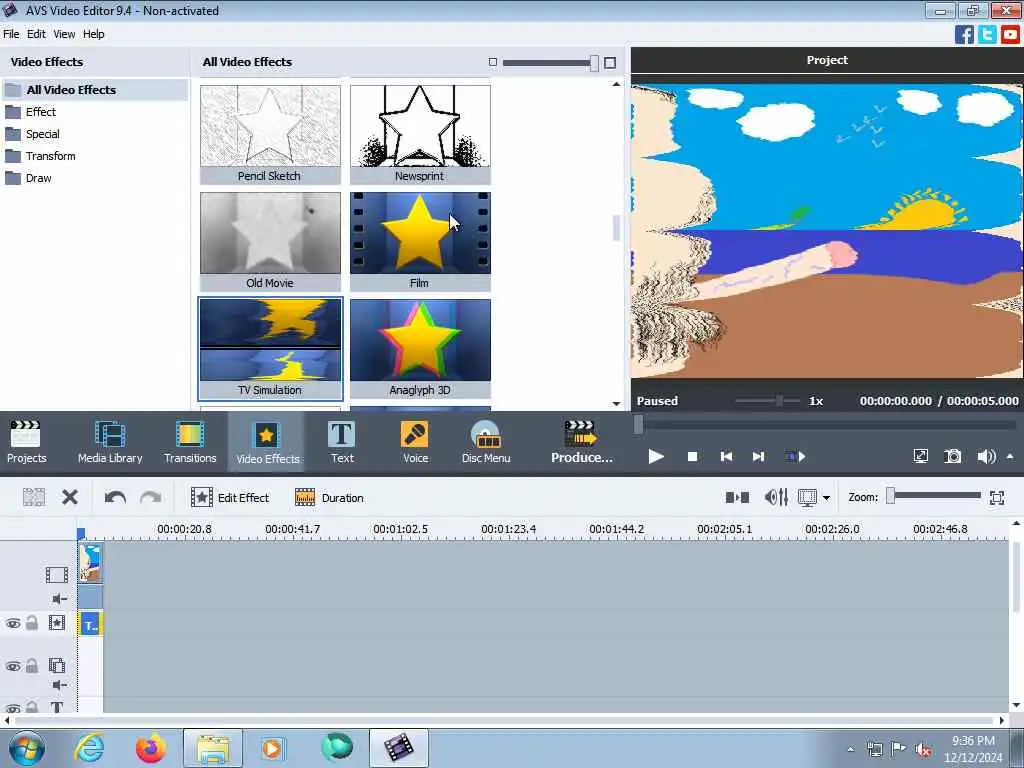The height and width of the screenshot is (768, 1024).
Task: Jump to next frame
Action: (x=758, y=456)
